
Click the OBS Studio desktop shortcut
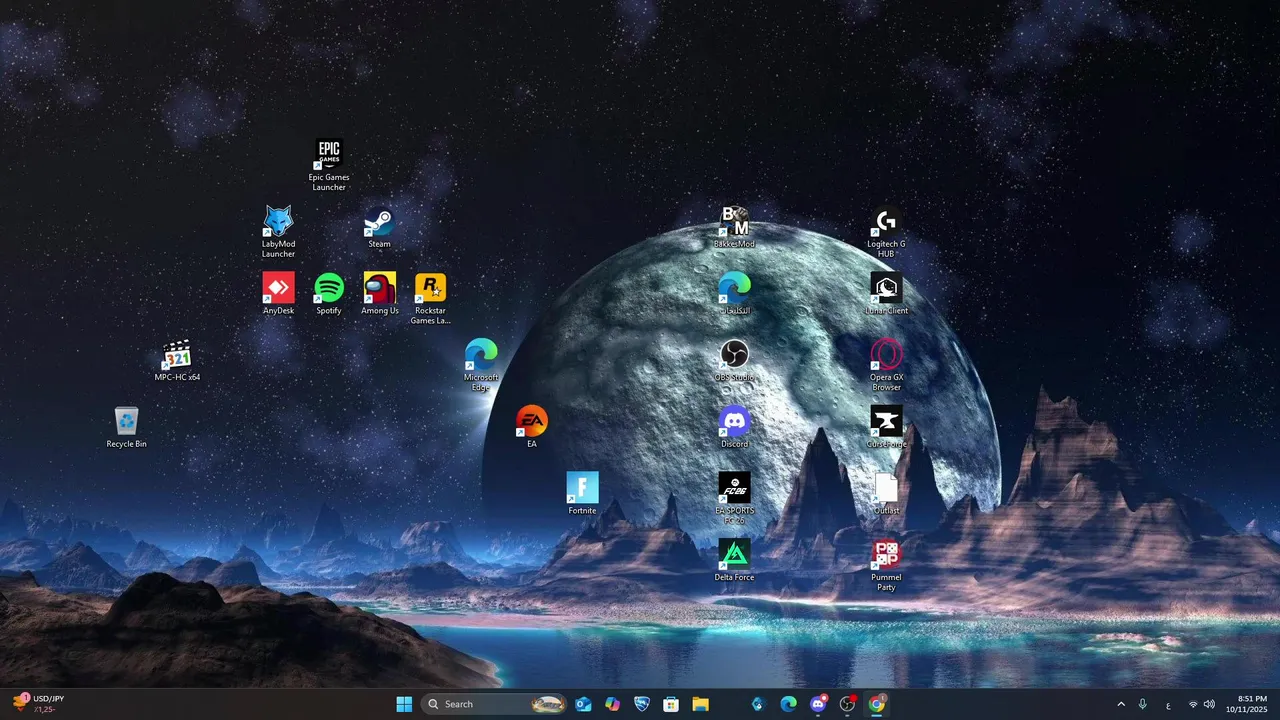(734, 361)
